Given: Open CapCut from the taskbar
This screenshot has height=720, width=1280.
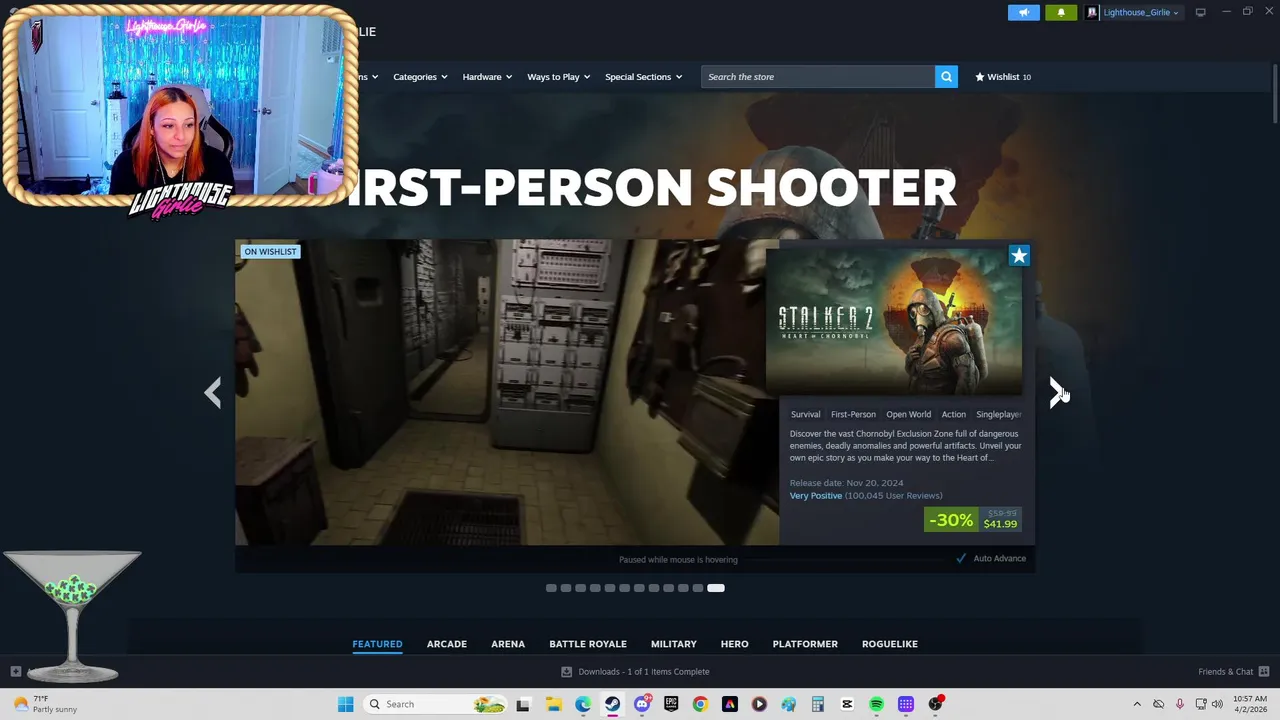Looking at the screenshot, I should 847,704.
